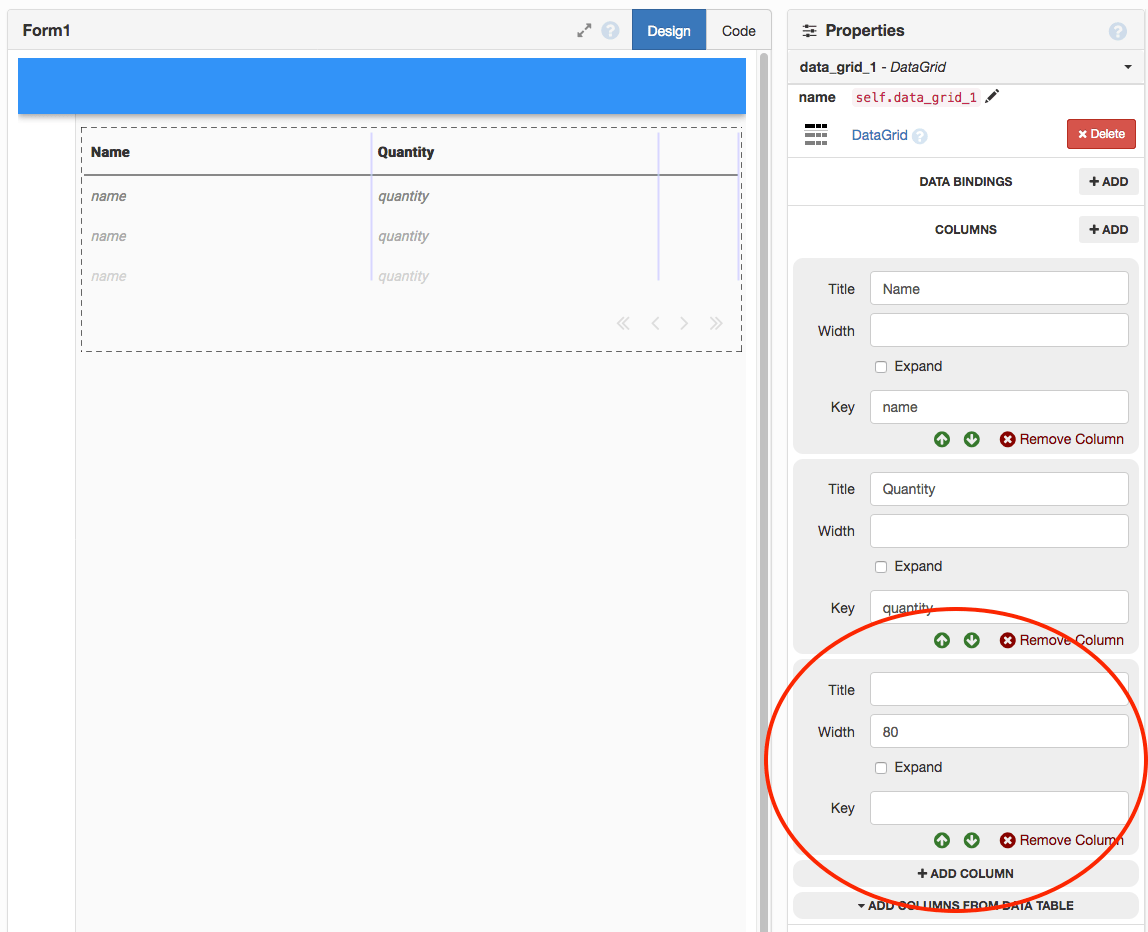This screenshot has height=932, width=1148.
Task: Delete the data_grid_1 component
Action: 1101,134
